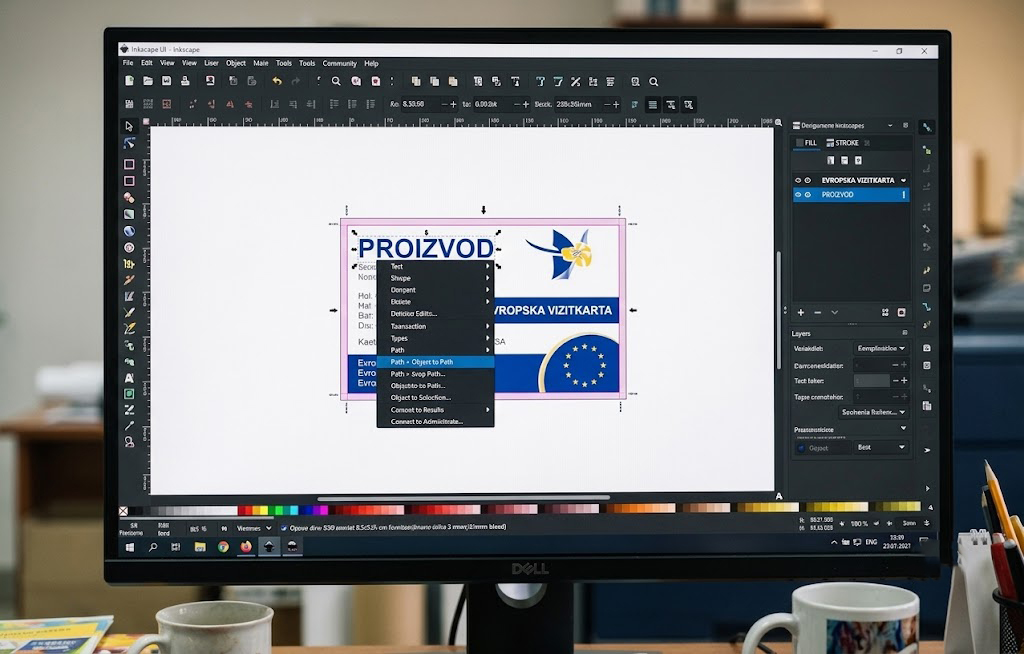Viewport: 1024px width, 654px height.
Task: Open Inkscape taskbar icon
Action: pos(268,547)
